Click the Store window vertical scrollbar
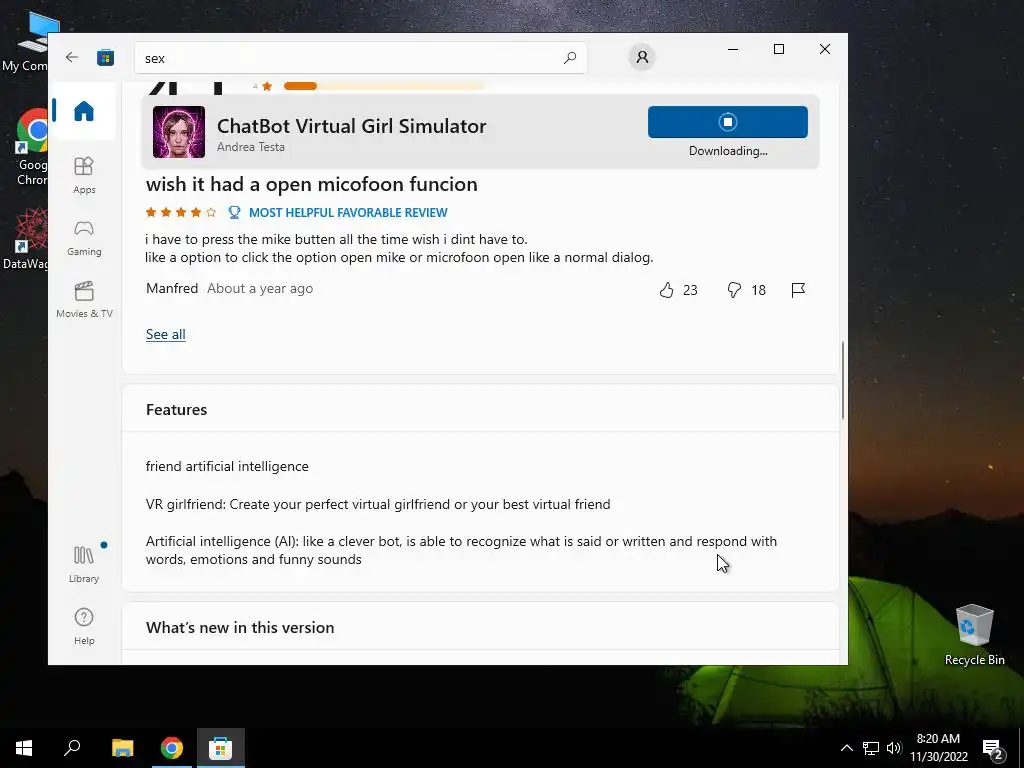Screen dimensions: 1024x768 [x=843, y=379]
